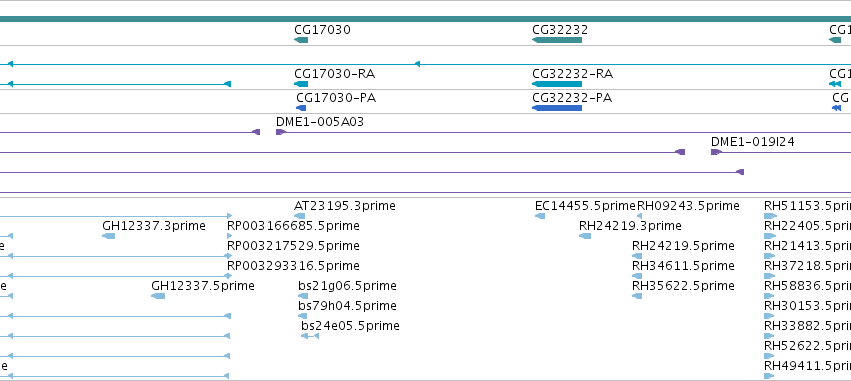
Task: Select the CG32232-PA protein bar
Action: click(x=557, y=108)
